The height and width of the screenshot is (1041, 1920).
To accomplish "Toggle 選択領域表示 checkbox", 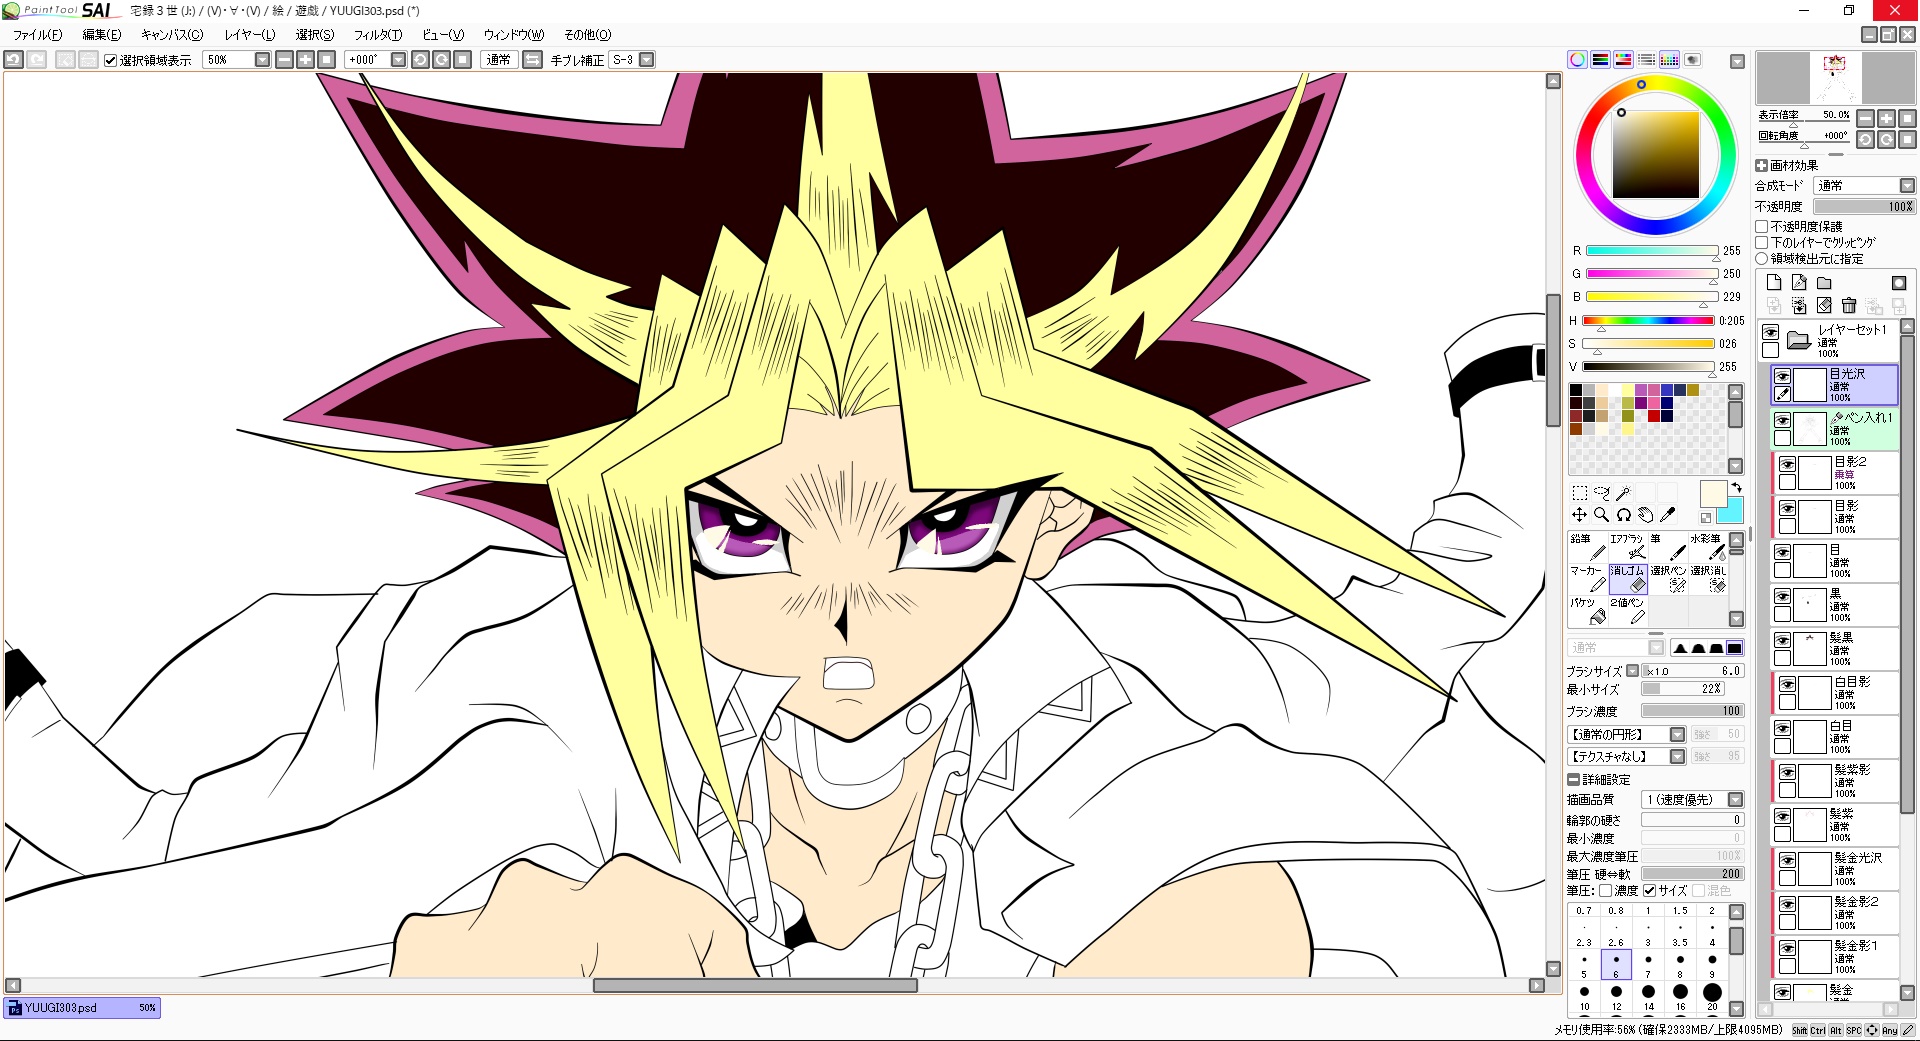I will pyautogui.click(x=111, y=60).
